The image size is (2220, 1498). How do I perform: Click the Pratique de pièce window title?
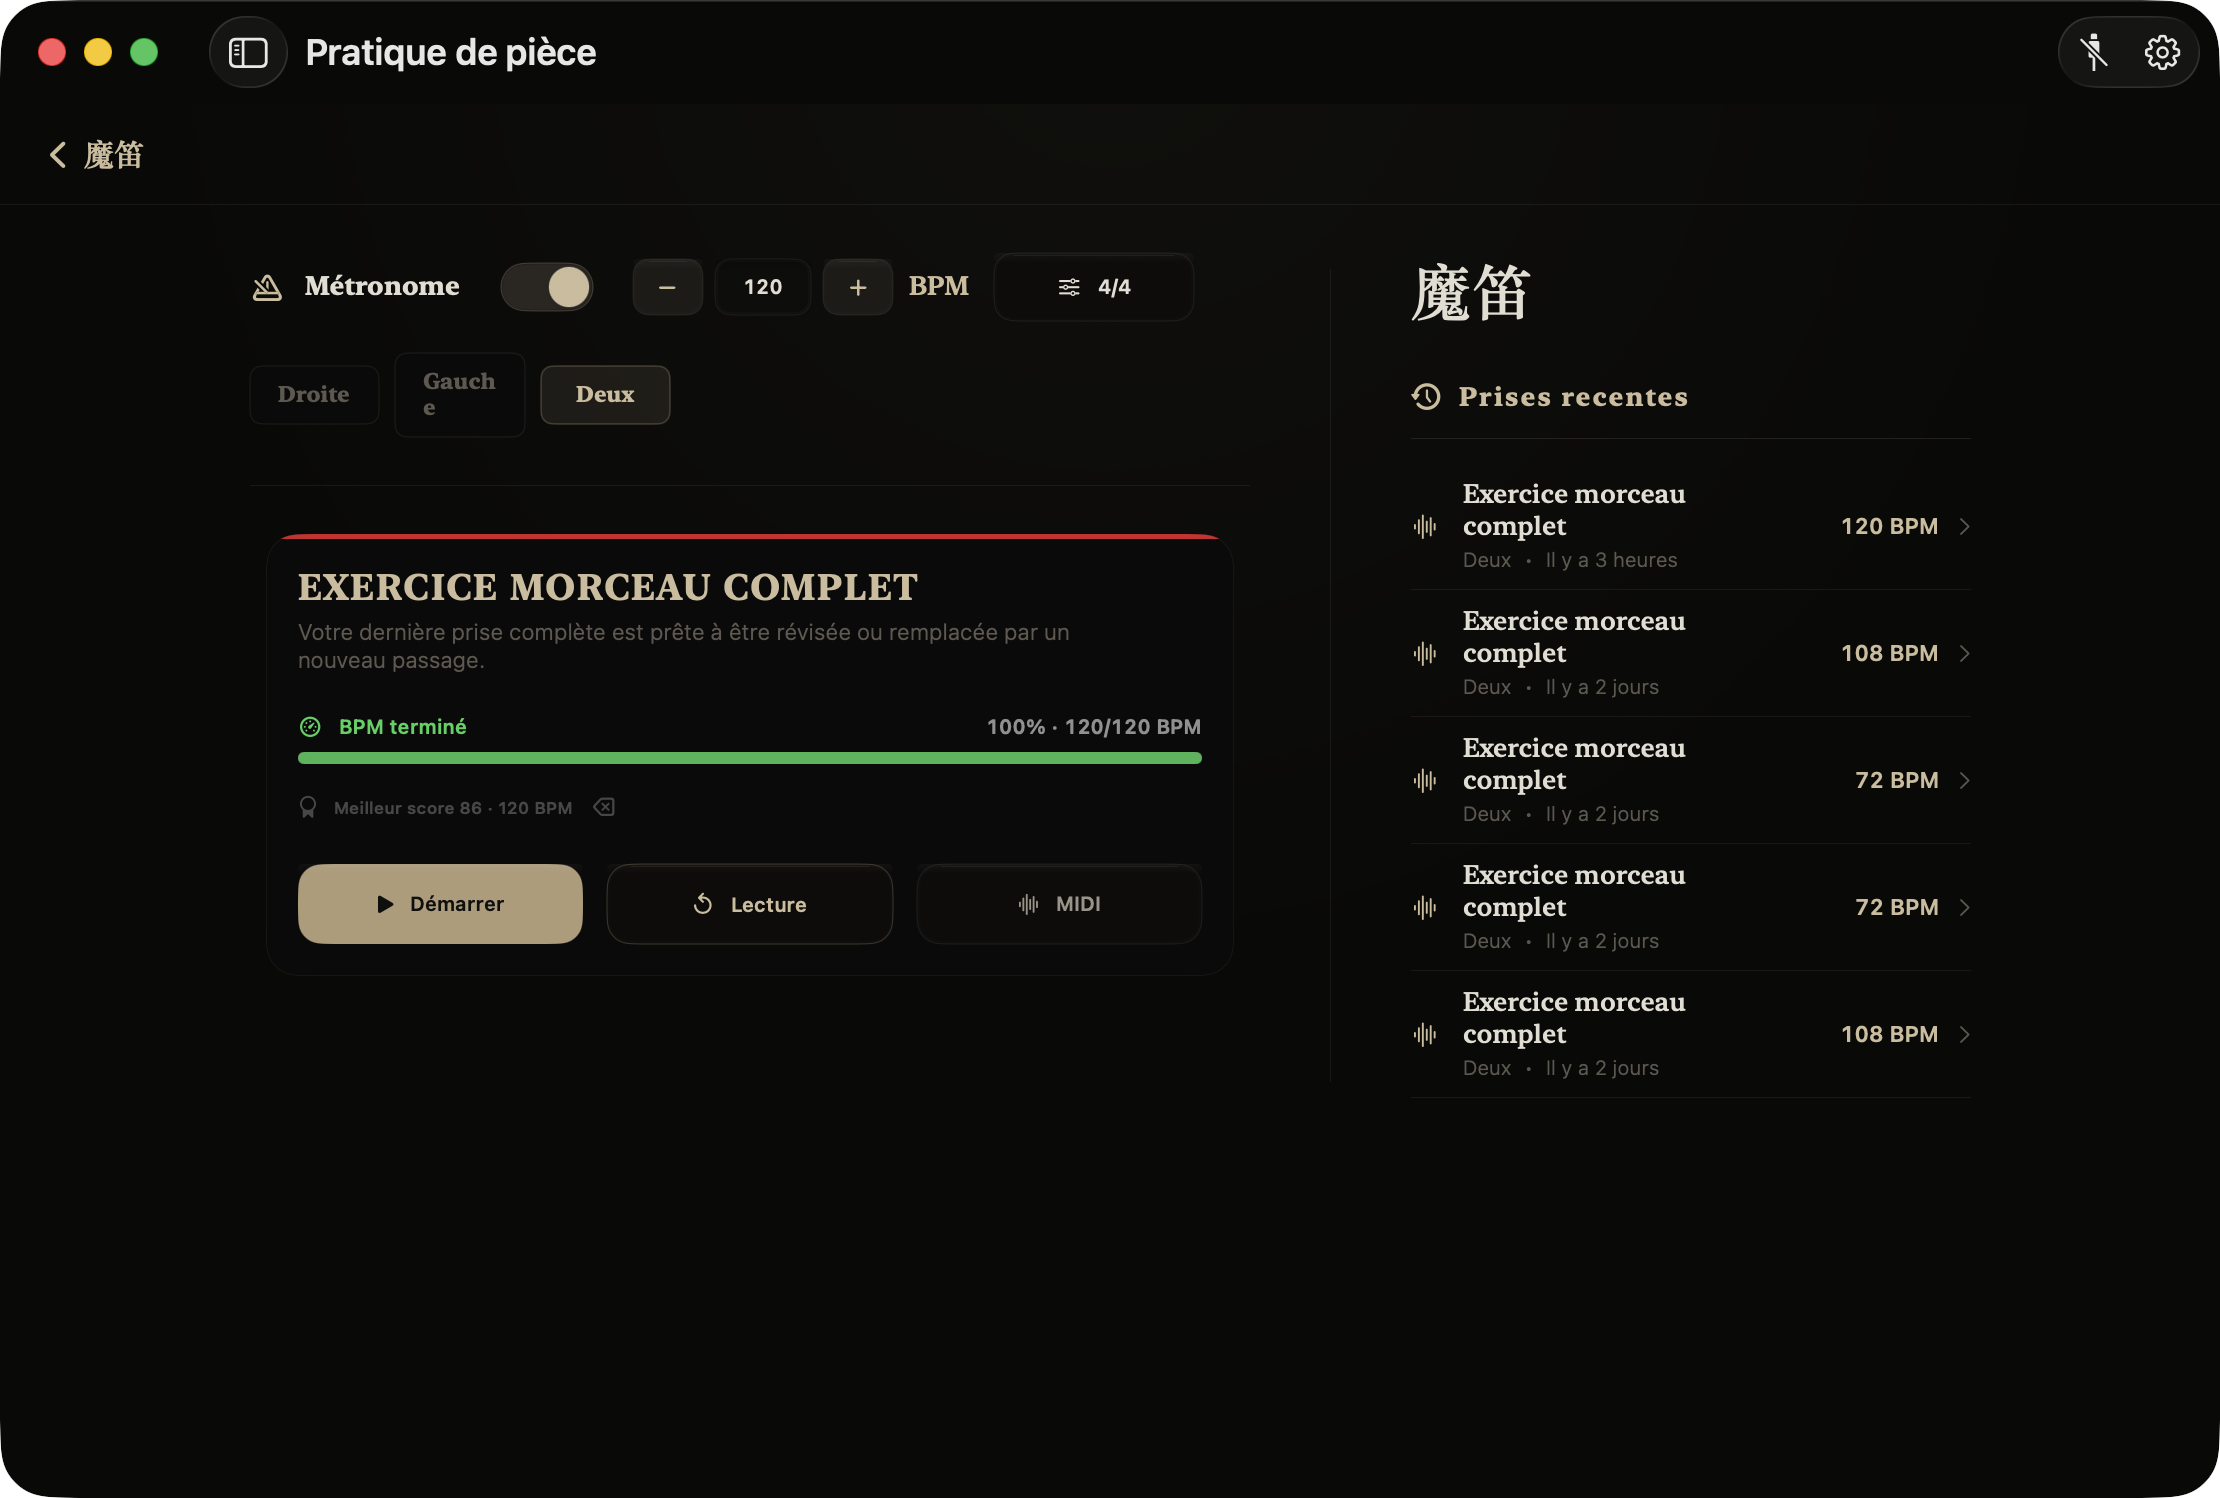pyautogui.click(x=451, y=52)
